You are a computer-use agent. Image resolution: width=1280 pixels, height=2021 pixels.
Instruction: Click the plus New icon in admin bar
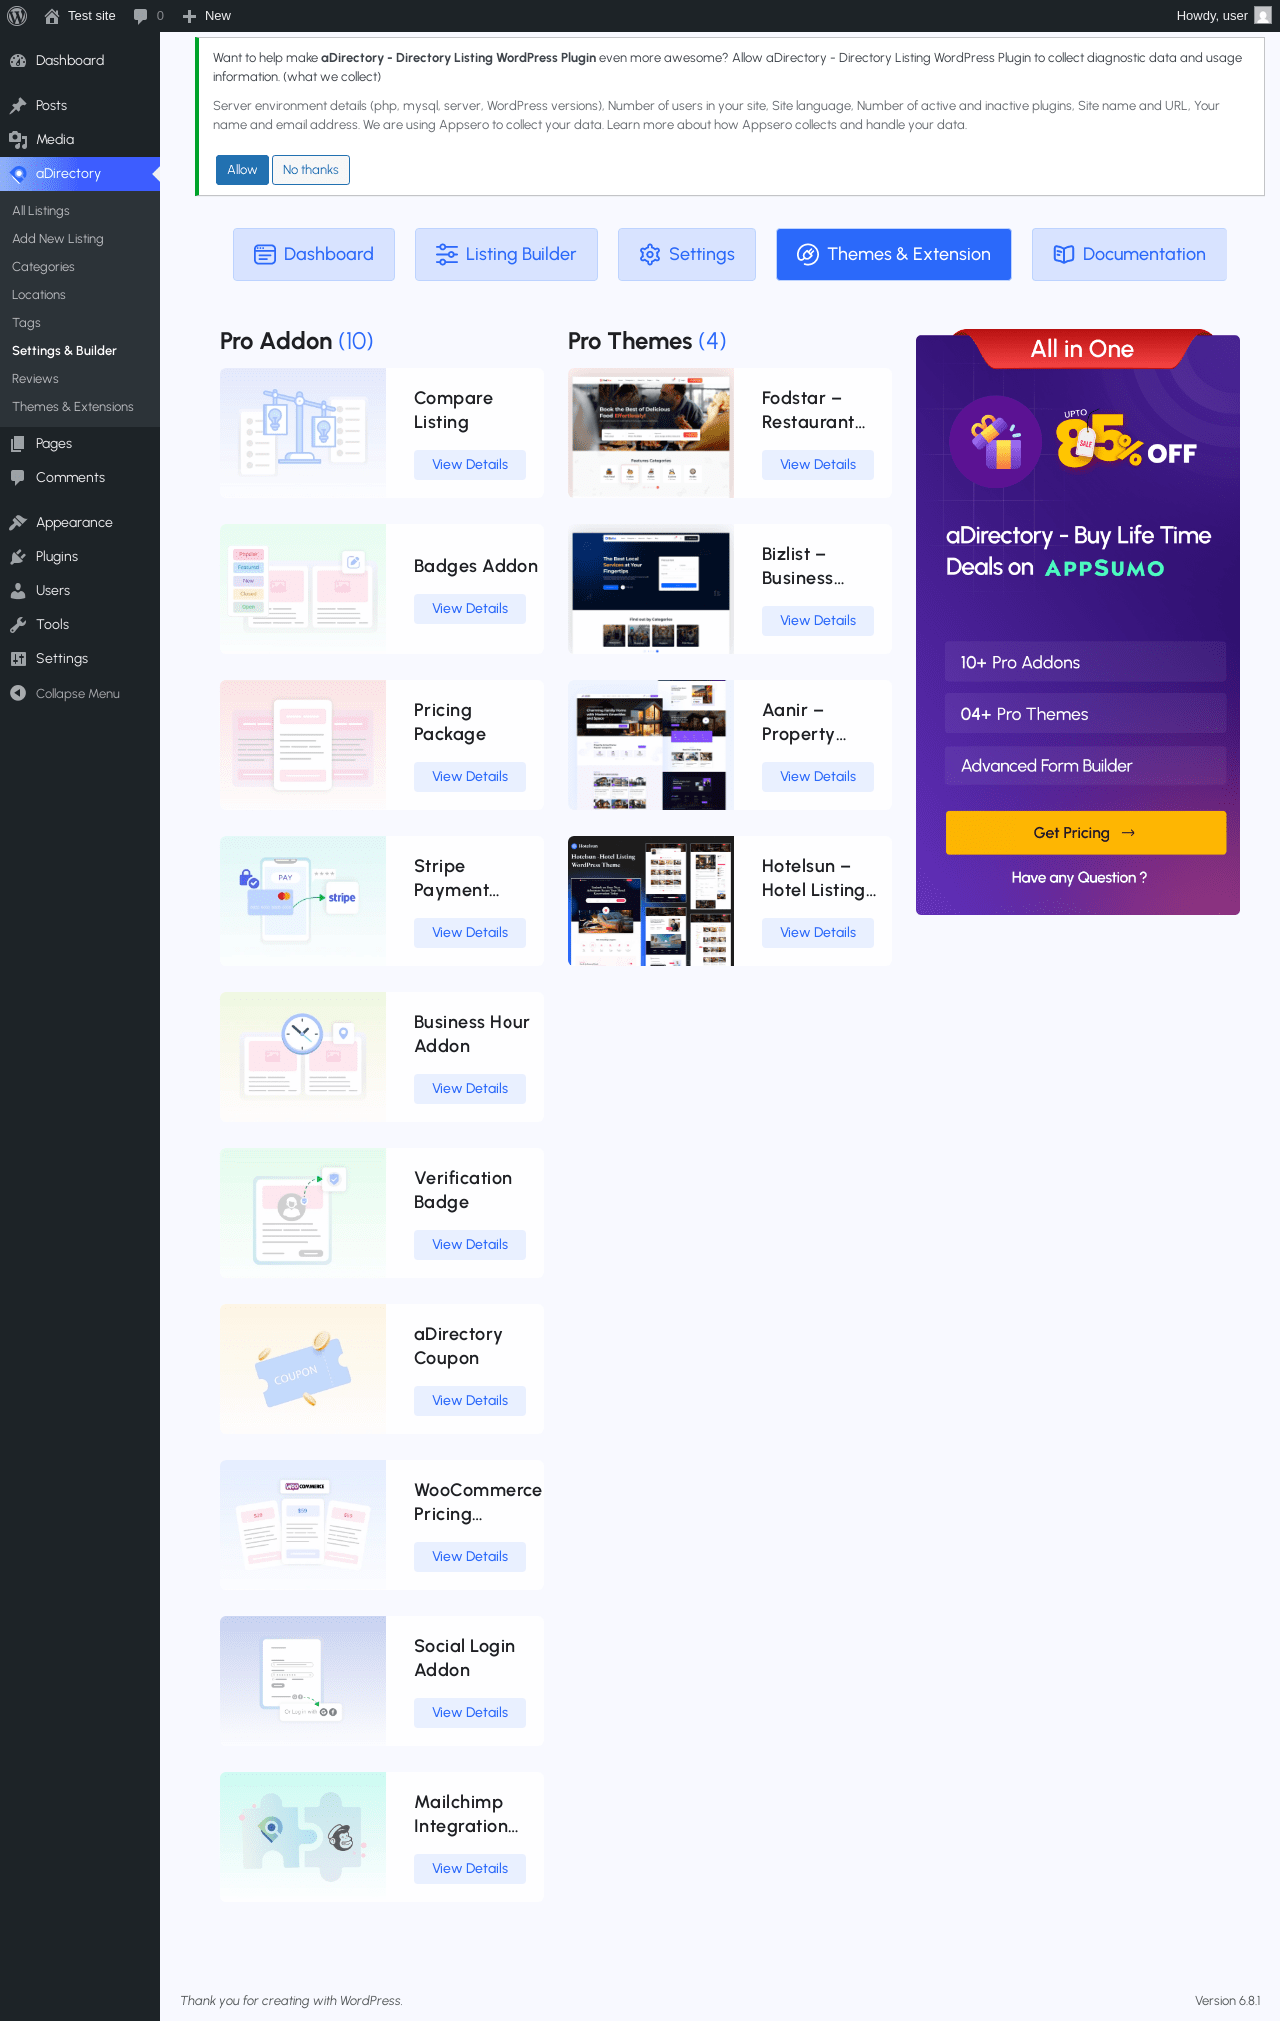(x=189, y=16)
